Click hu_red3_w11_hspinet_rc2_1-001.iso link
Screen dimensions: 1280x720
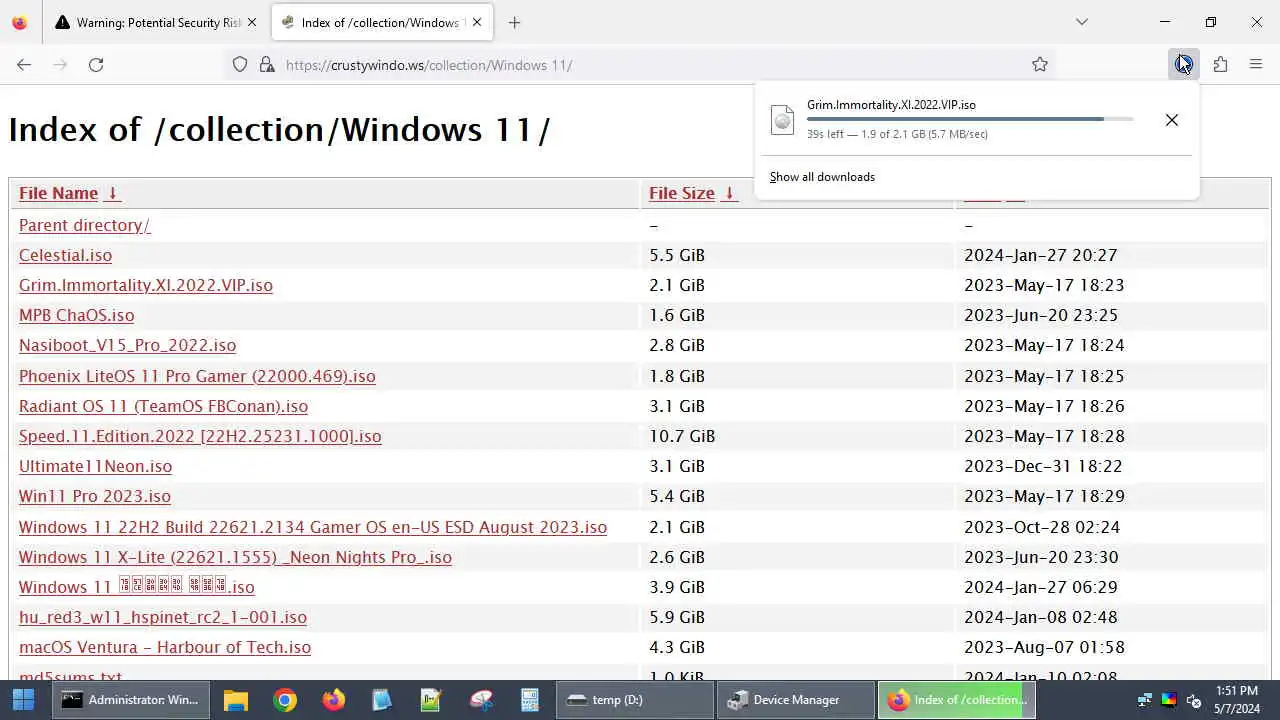point(163,617)
